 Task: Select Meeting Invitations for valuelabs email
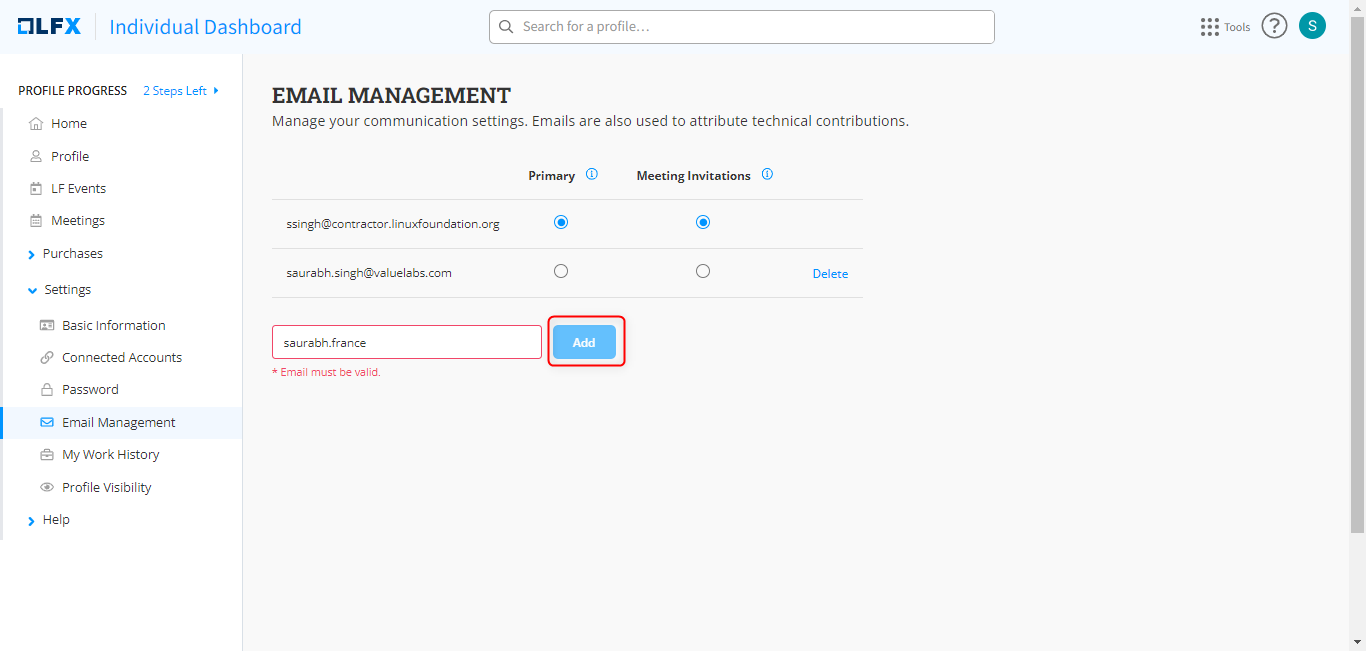click(x=703, y=271)
